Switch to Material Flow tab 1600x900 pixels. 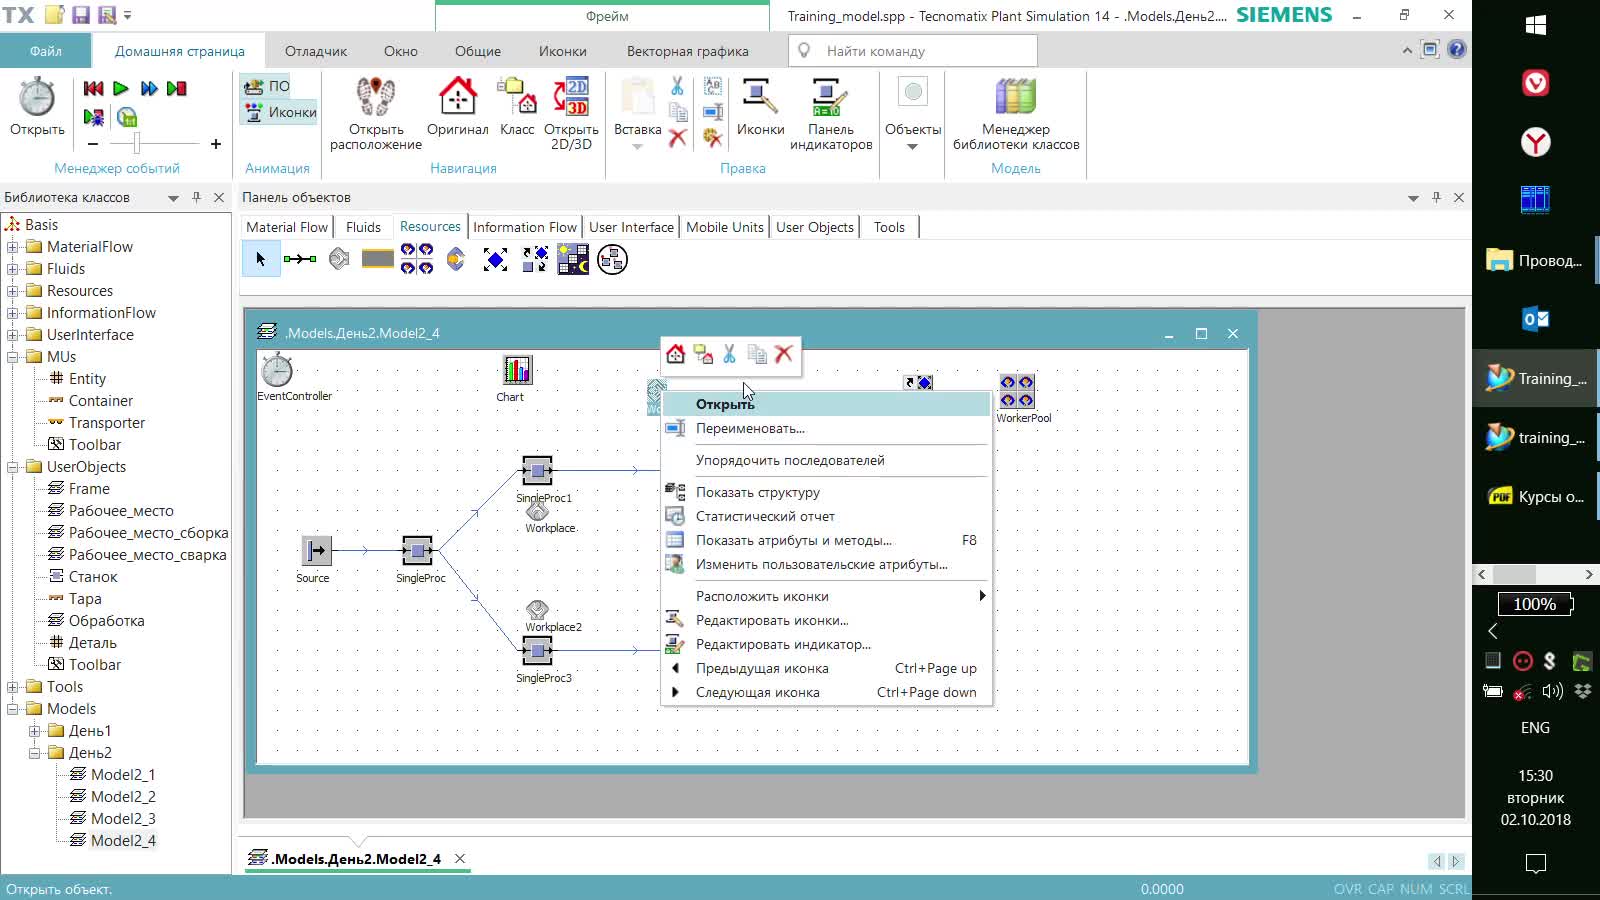coord(287,227)
